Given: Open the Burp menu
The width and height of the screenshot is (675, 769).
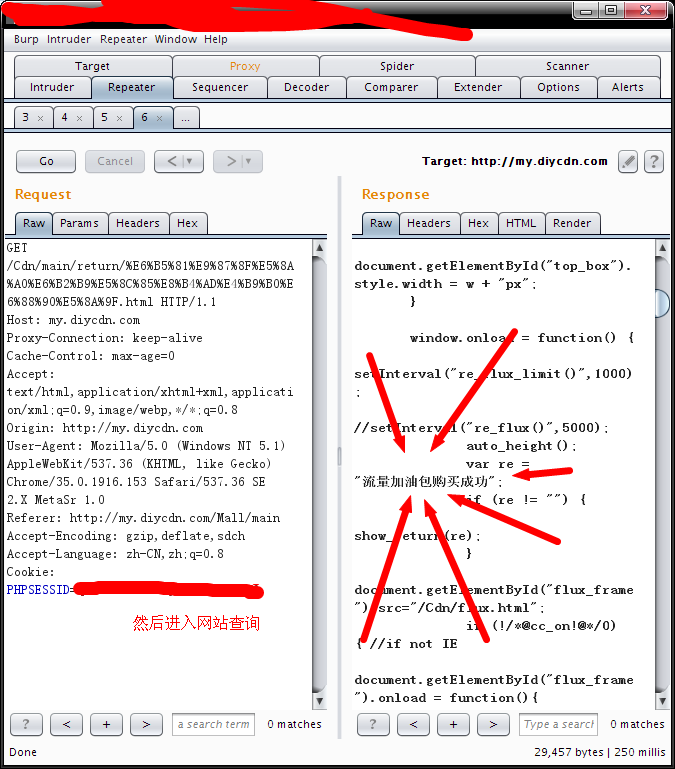Looking at the screenshot, I should point(26,39).
